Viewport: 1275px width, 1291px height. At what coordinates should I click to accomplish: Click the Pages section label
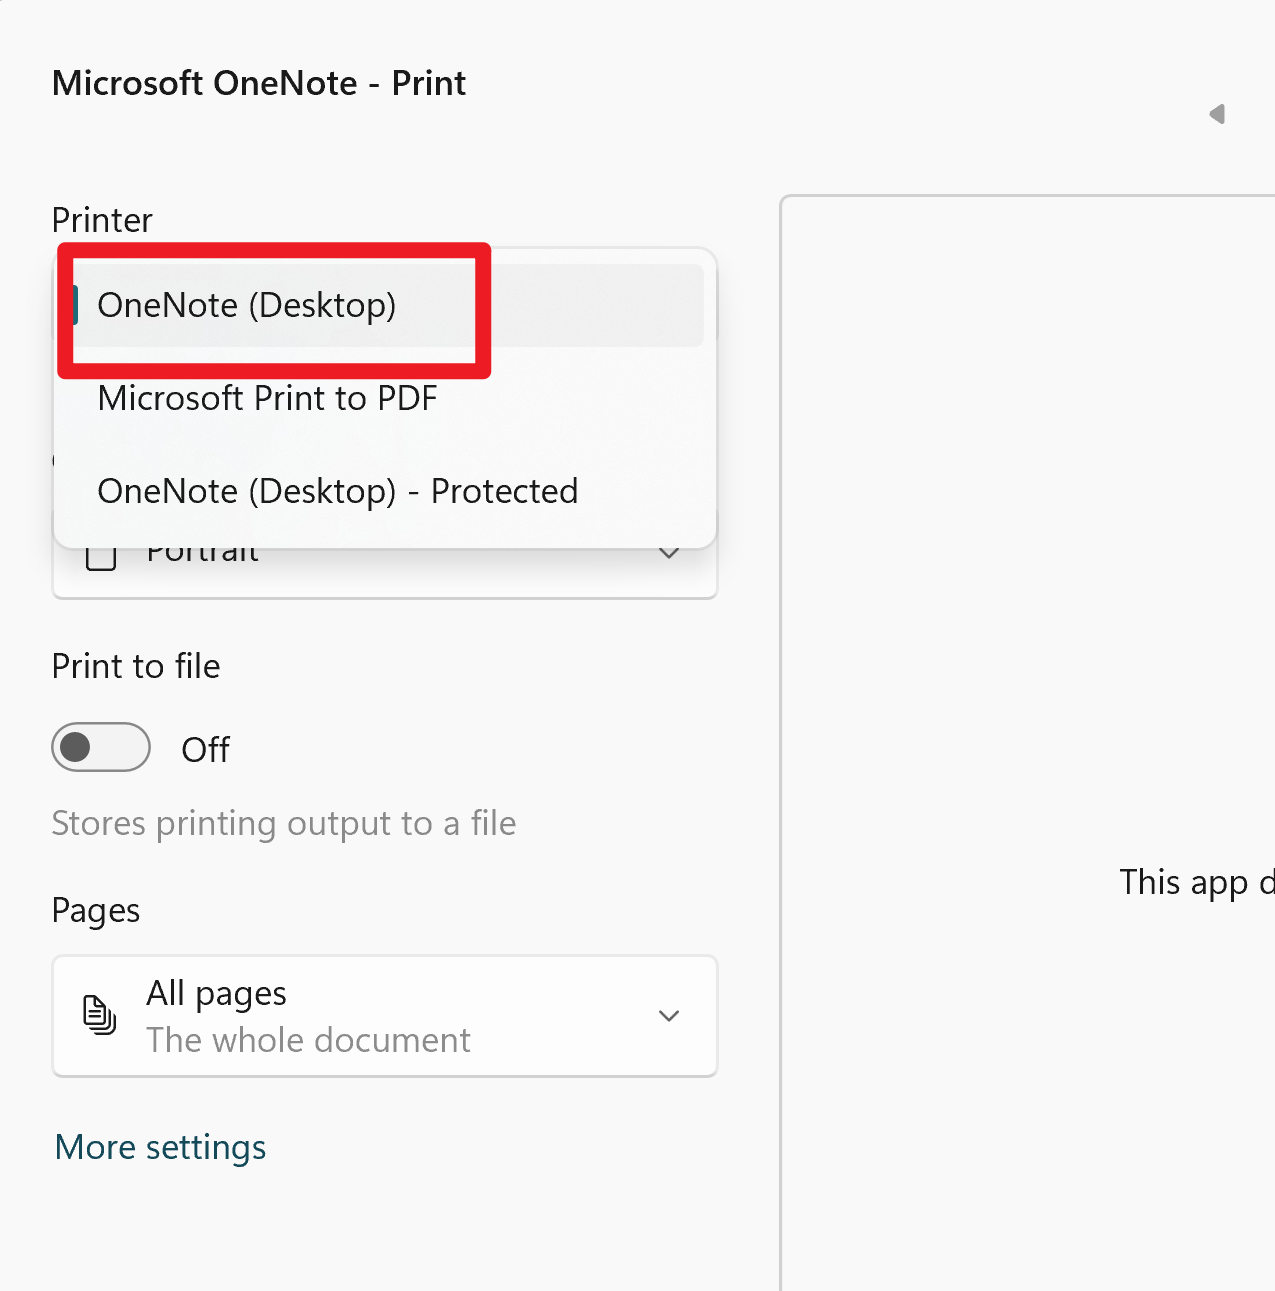click(x=96, y=911)
